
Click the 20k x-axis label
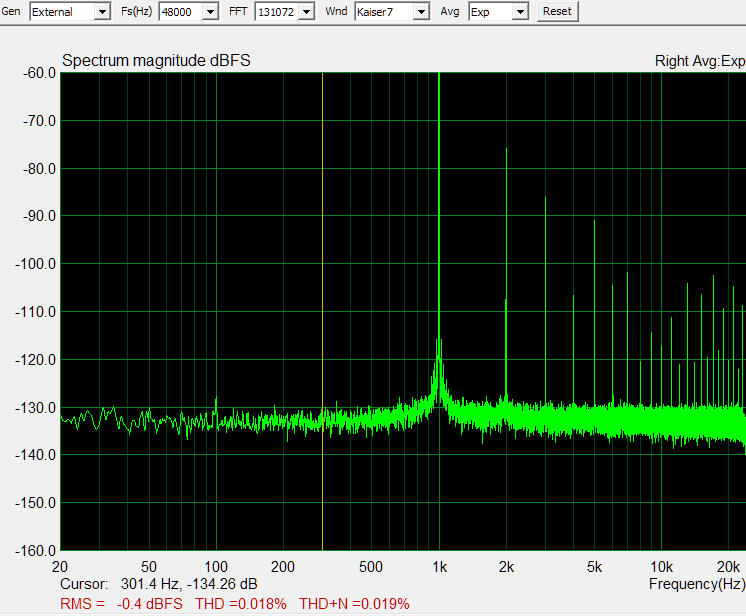728,567
